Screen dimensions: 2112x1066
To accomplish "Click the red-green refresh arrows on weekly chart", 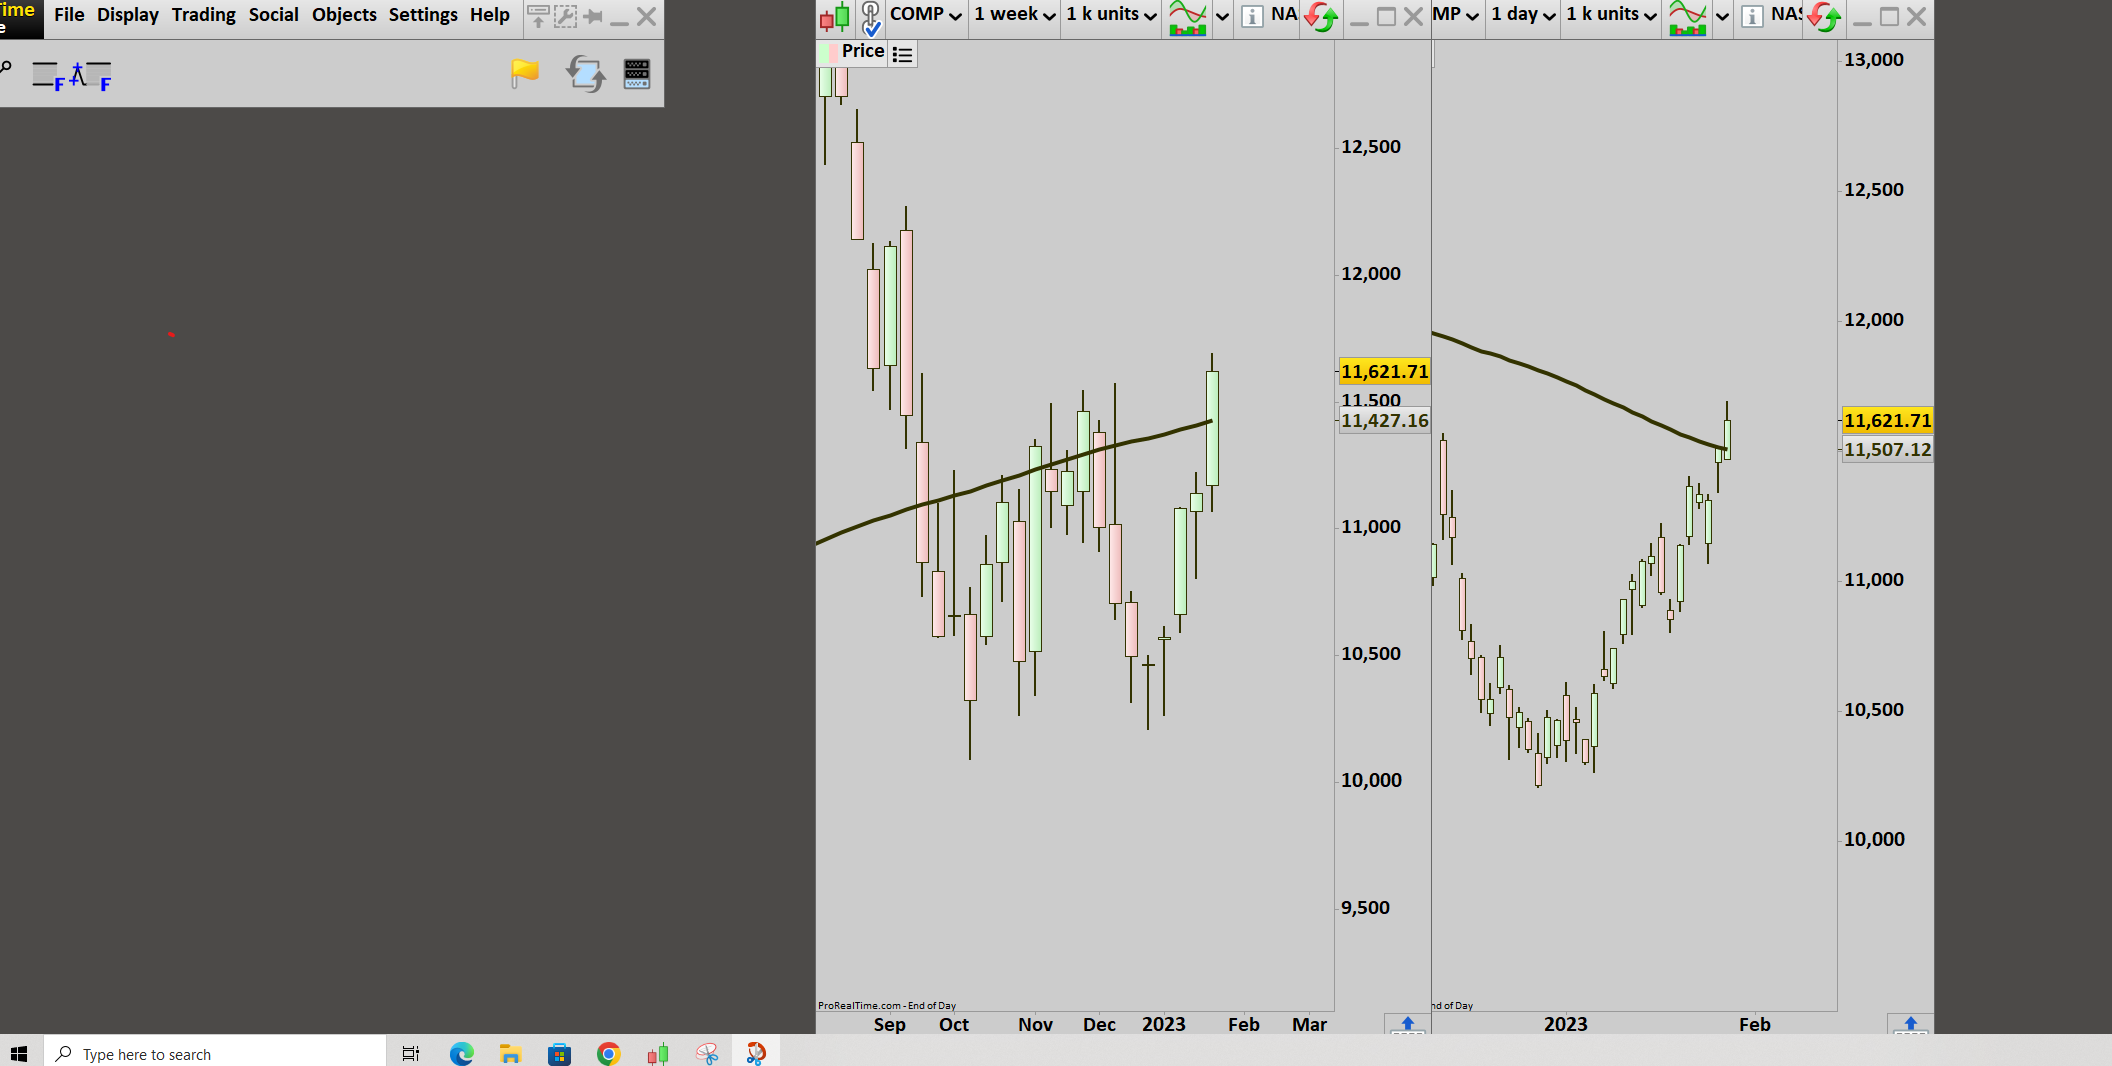I will (x=1322, y=17).
